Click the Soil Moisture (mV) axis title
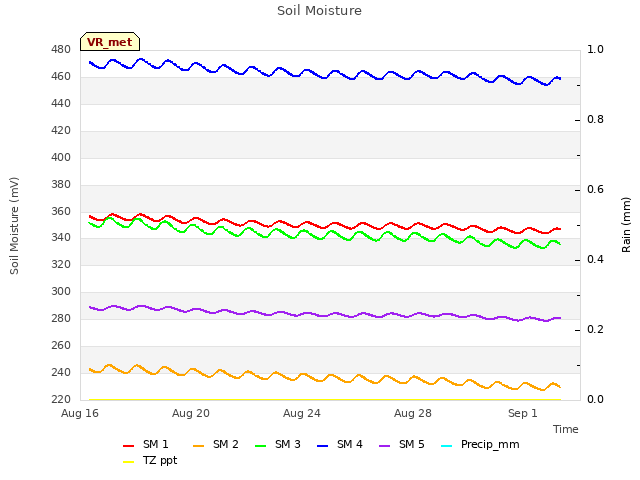 point(15,226)
